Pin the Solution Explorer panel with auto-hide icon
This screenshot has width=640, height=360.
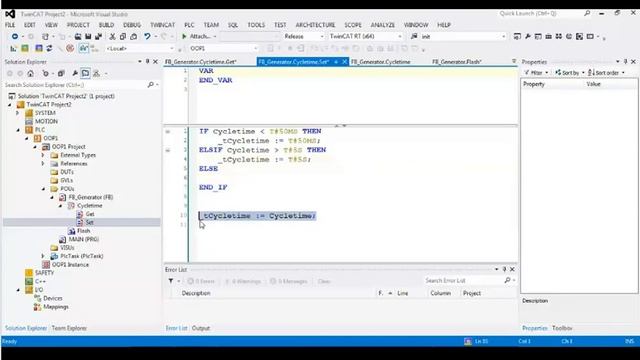pyautogui.click(x=147, y=62)
